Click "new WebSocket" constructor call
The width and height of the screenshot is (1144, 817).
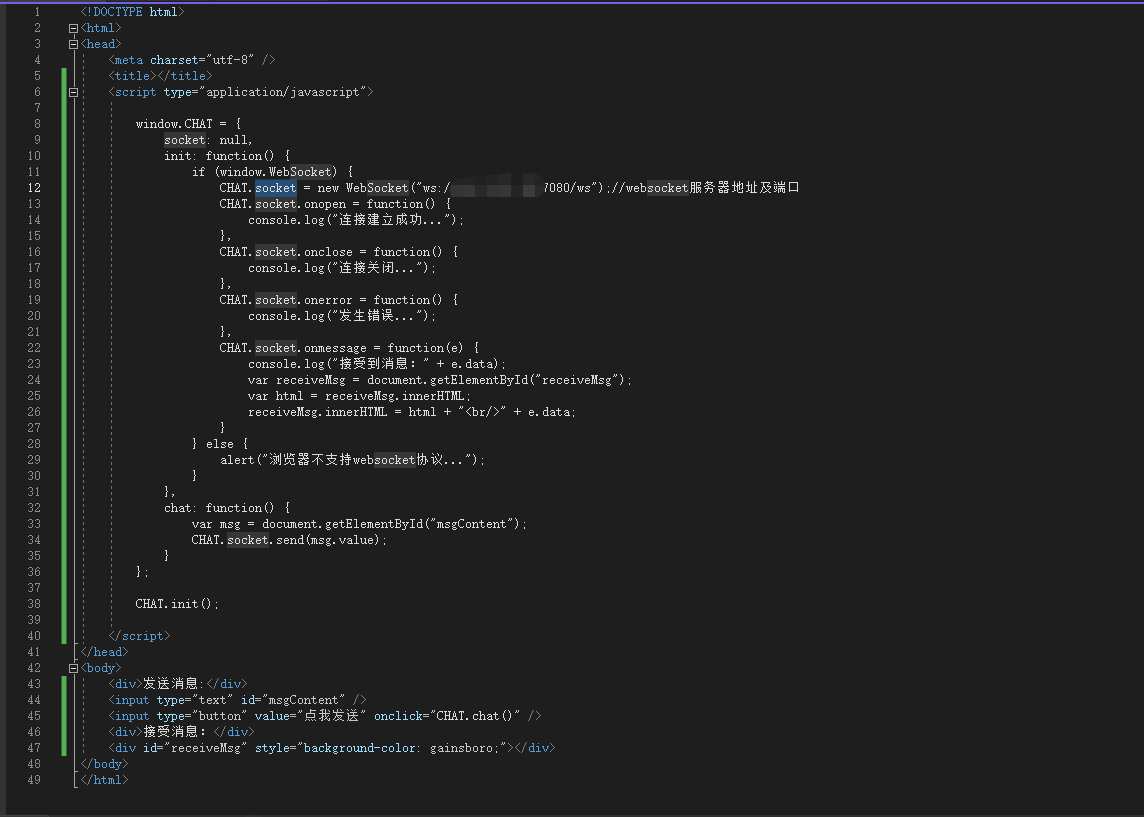click(363, 188)
